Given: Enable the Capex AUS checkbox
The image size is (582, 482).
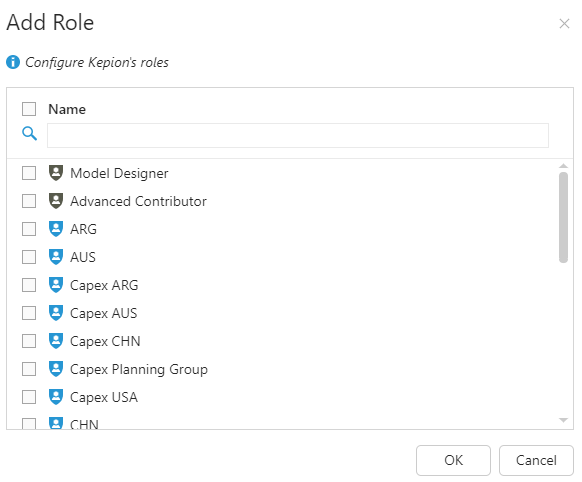Looking at the screenshot, I should 29,313.
